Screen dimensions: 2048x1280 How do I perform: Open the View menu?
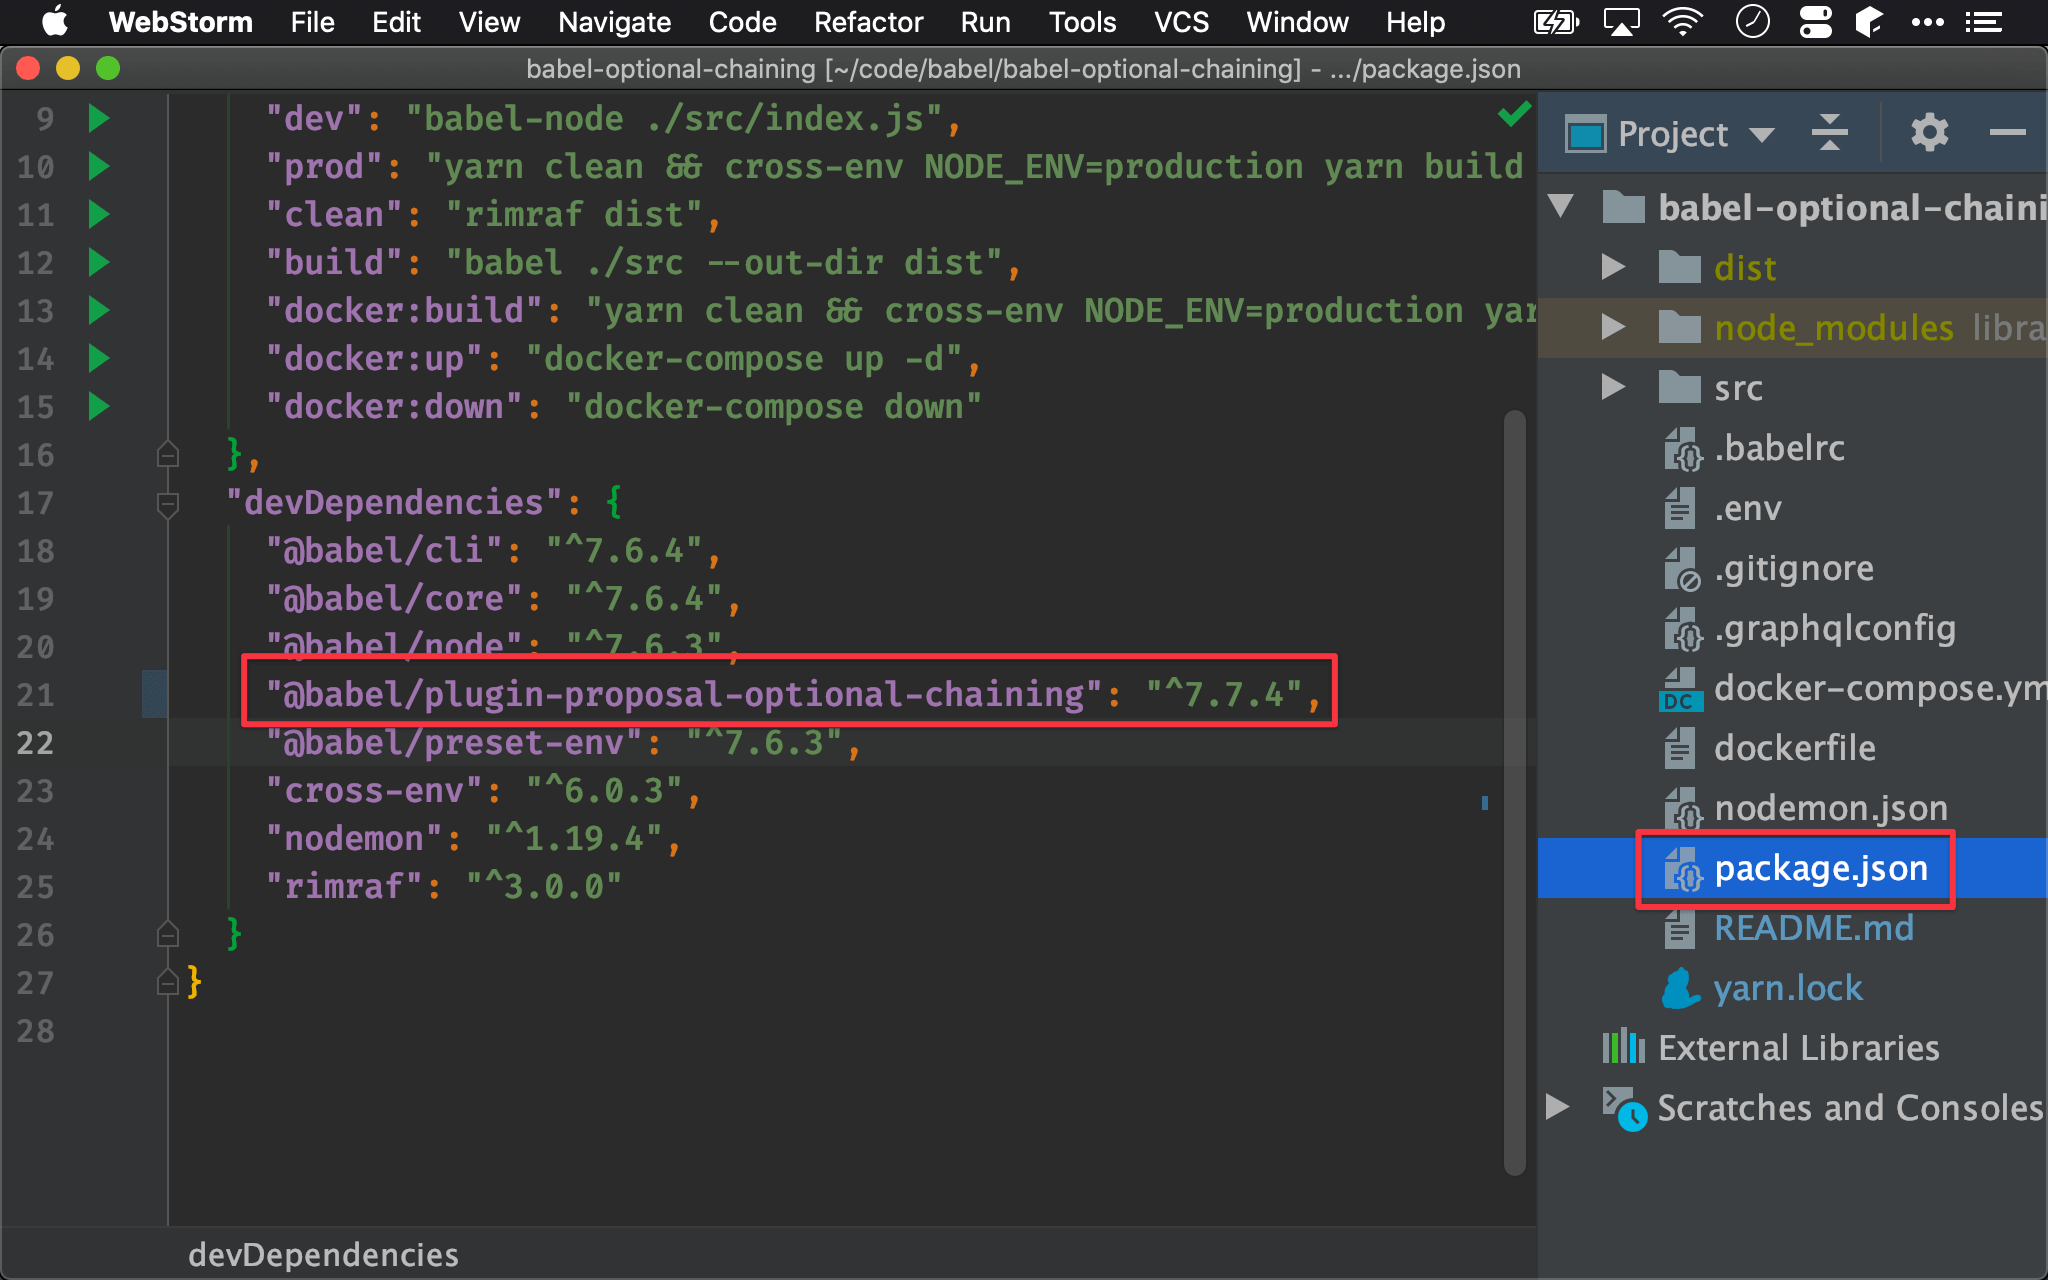pyautogui.click(x=489, y=22)
